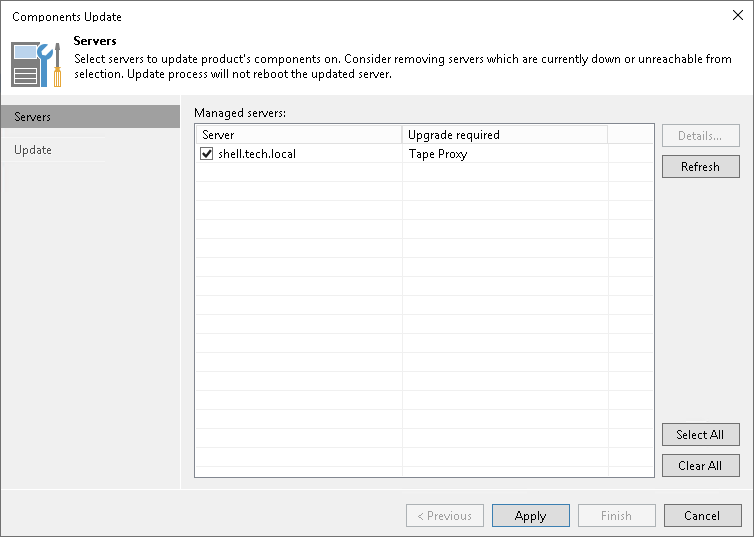Sort by the Server column header
Viewport: 754px width, 537px height.
298,134
